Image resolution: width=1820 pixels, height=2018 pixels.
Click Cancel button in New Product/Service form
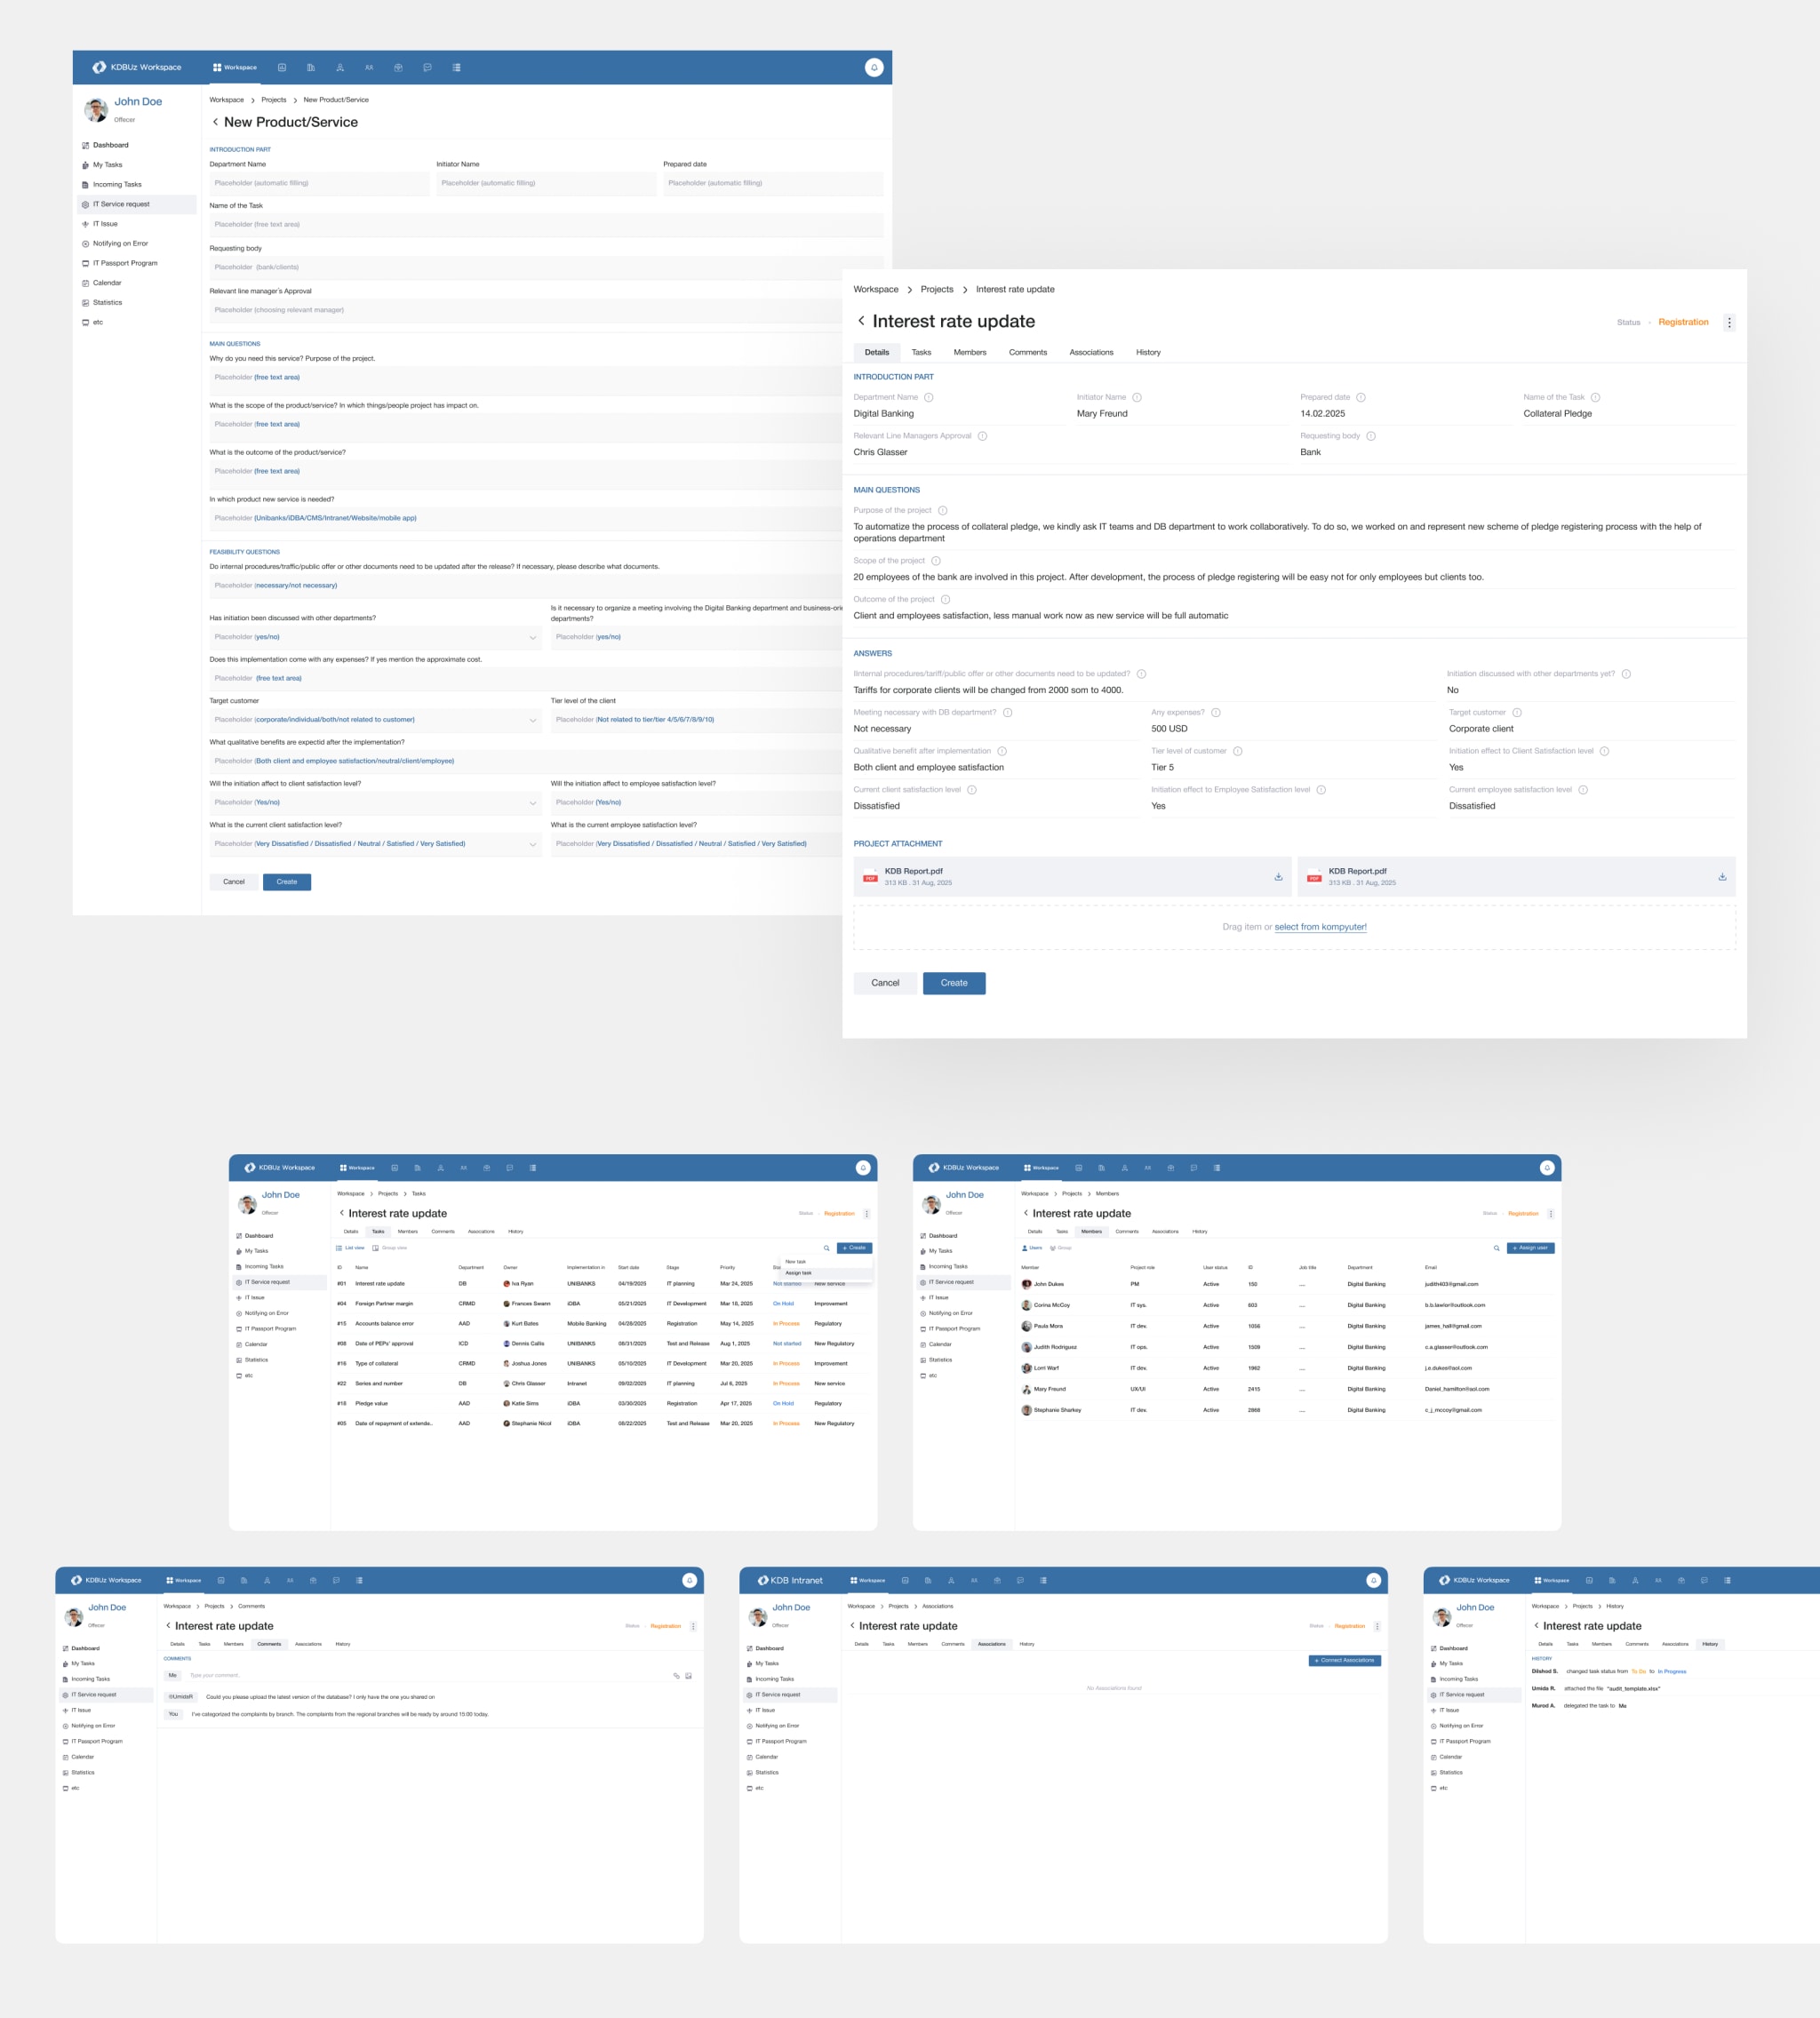pyautogui.click(x=234, y=882)
